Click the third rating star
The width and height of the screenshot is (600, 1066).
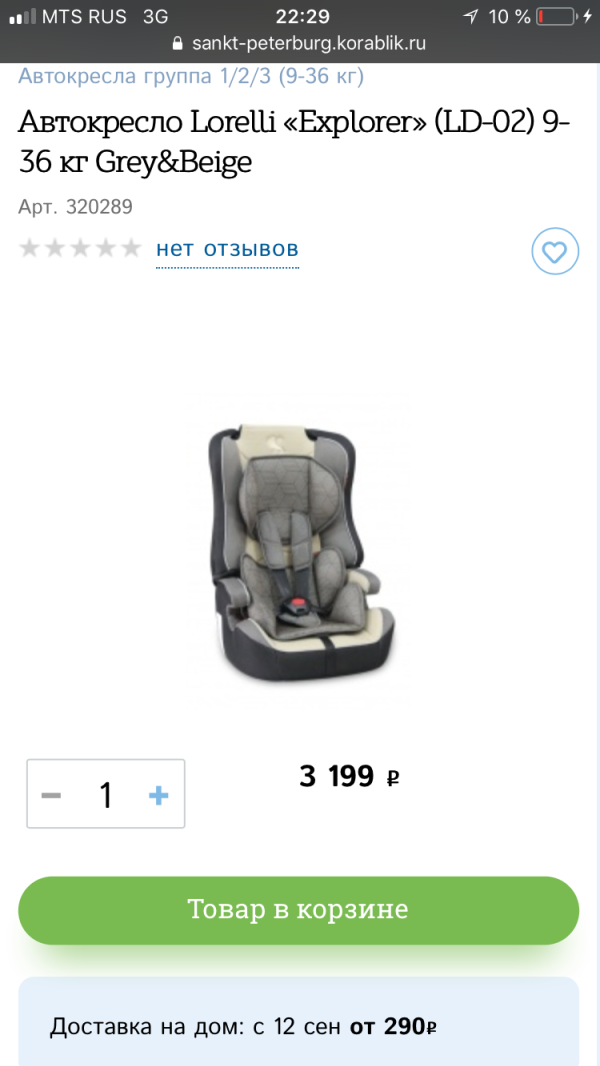(80, 249)
